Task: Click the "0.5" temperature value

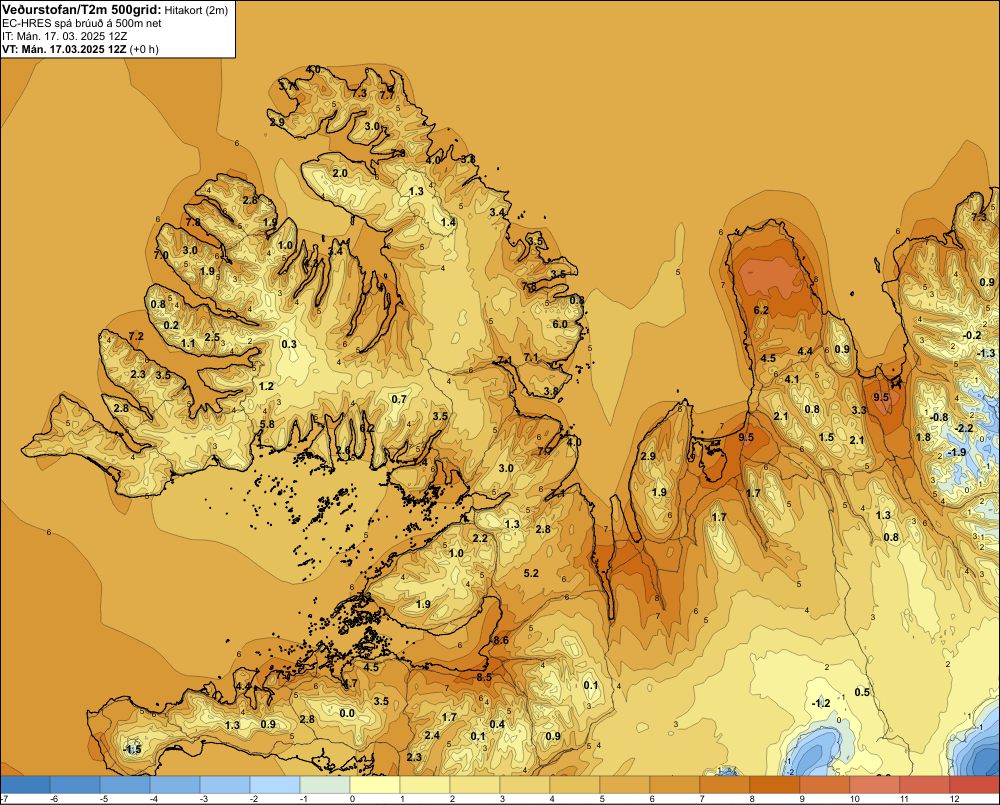Action: coord(862,692)
